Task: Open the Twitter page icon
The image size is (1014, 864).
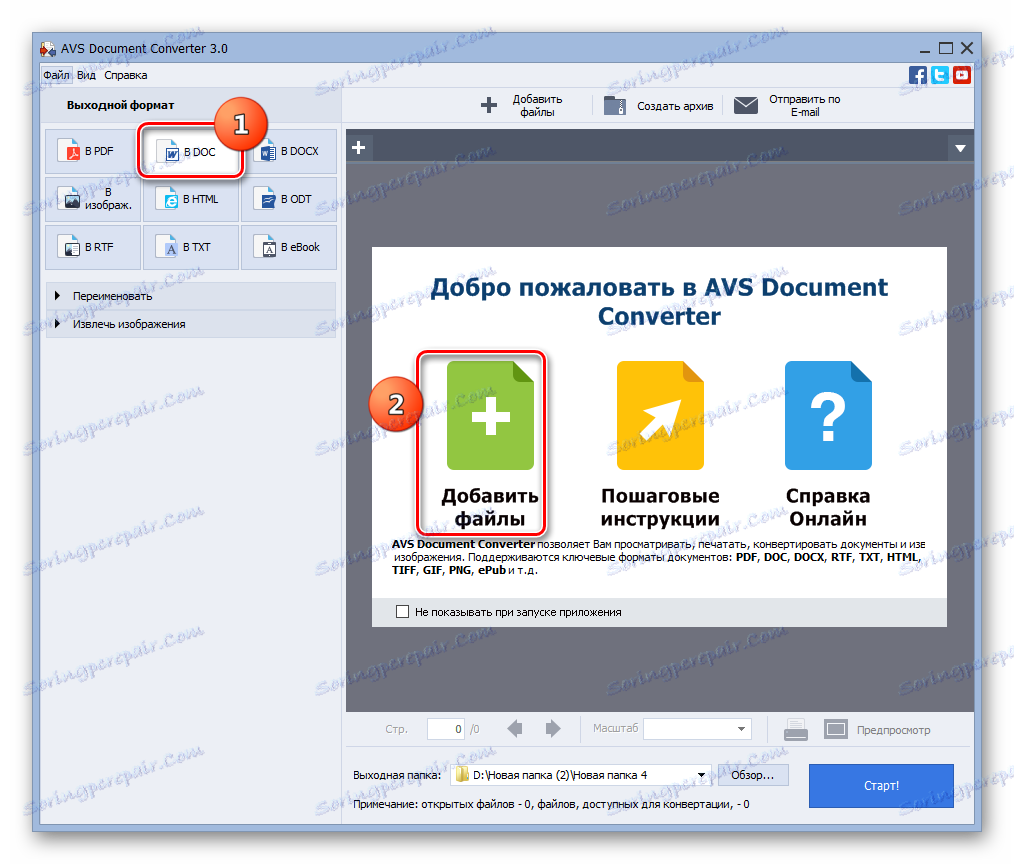Action: (x=940, y=75)
